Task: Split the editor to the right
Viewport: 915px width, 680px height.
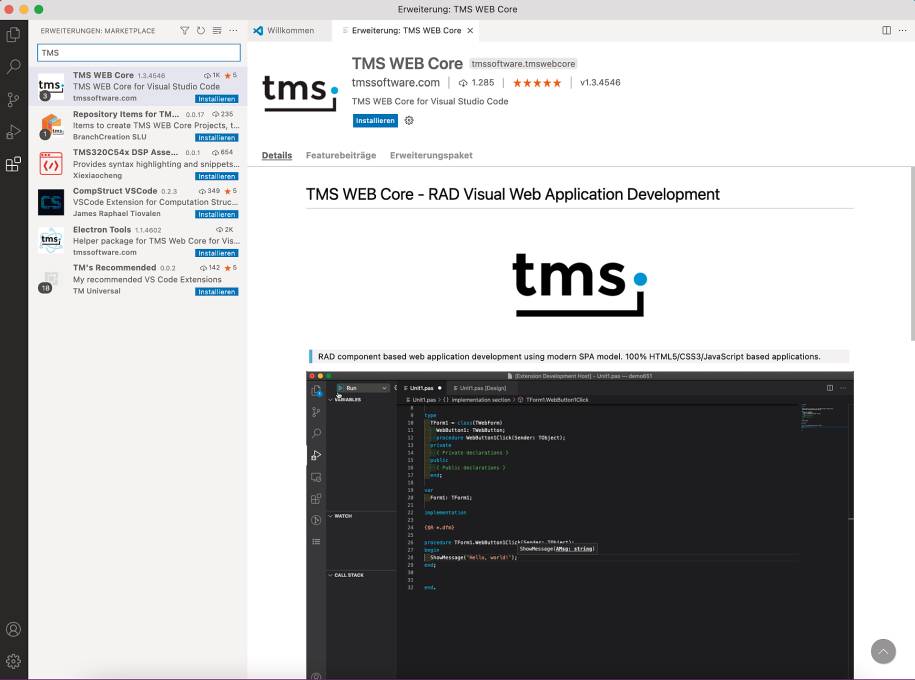Action: tap(886, 30)
